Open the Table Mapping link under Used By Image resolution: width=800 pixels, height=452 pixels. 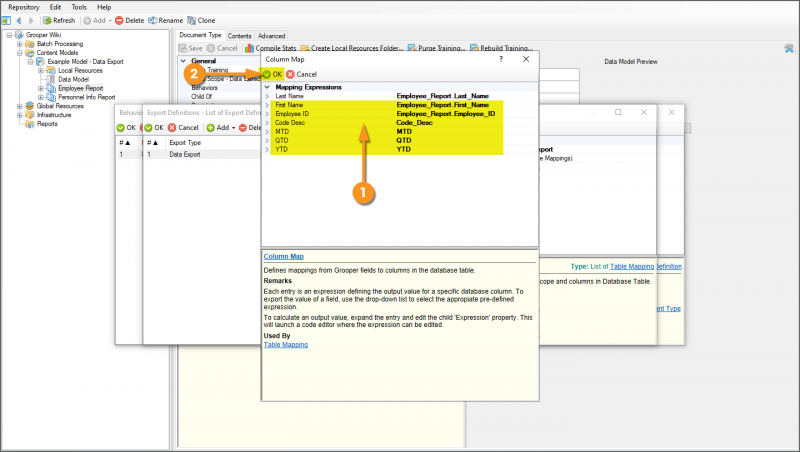pos(286,345)
